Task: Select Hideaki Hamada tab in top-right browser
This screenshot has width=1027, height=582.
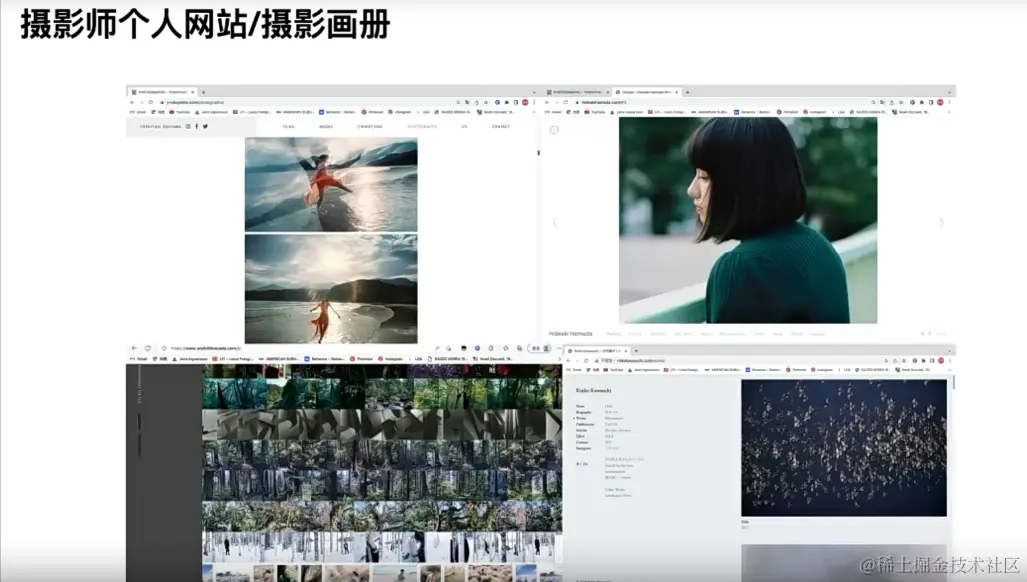Action: [x=646, y=92]
